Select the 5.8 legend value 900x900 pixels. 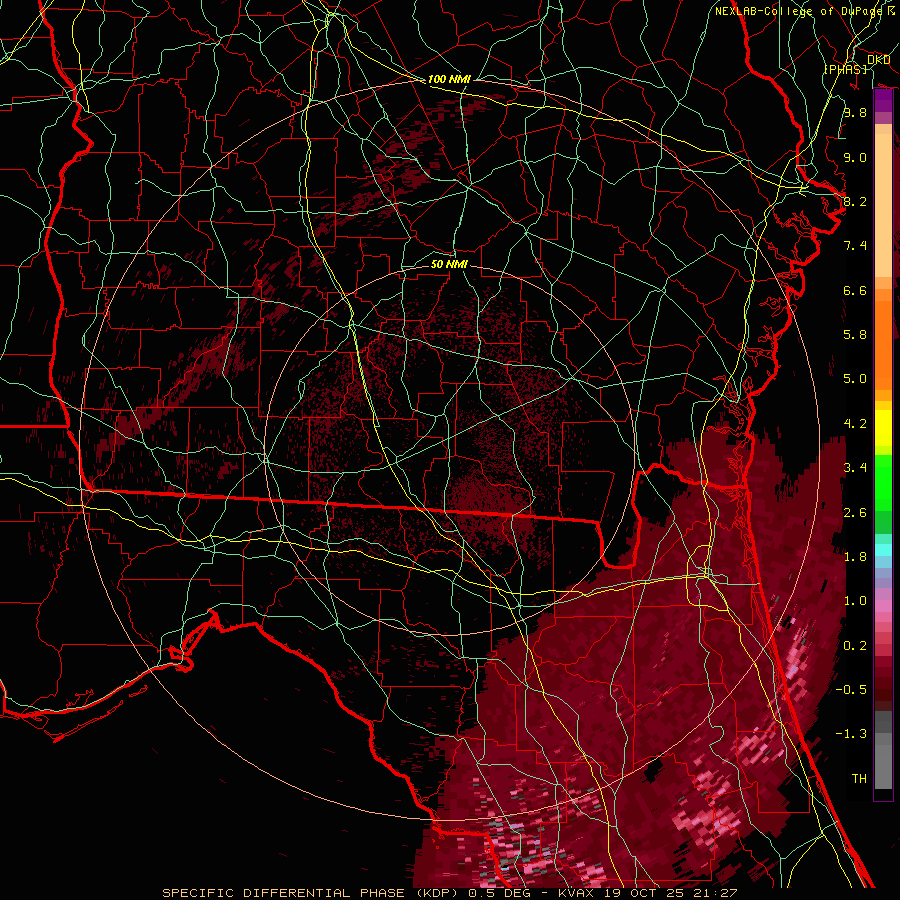pyautogui.click(x=855, y=335)
